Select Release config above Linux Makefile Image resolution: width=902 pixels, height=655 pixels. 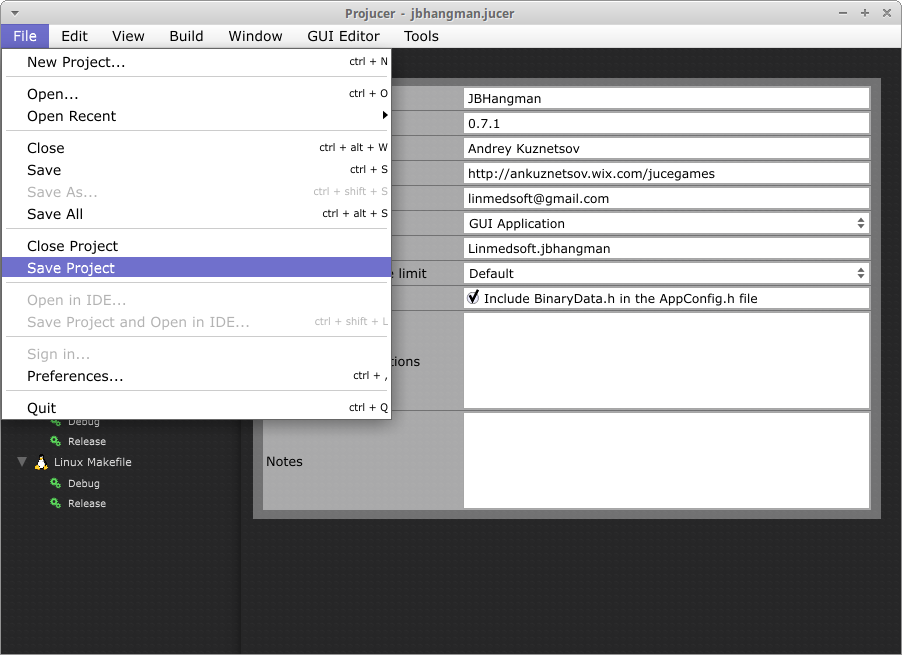pos(87,441)
